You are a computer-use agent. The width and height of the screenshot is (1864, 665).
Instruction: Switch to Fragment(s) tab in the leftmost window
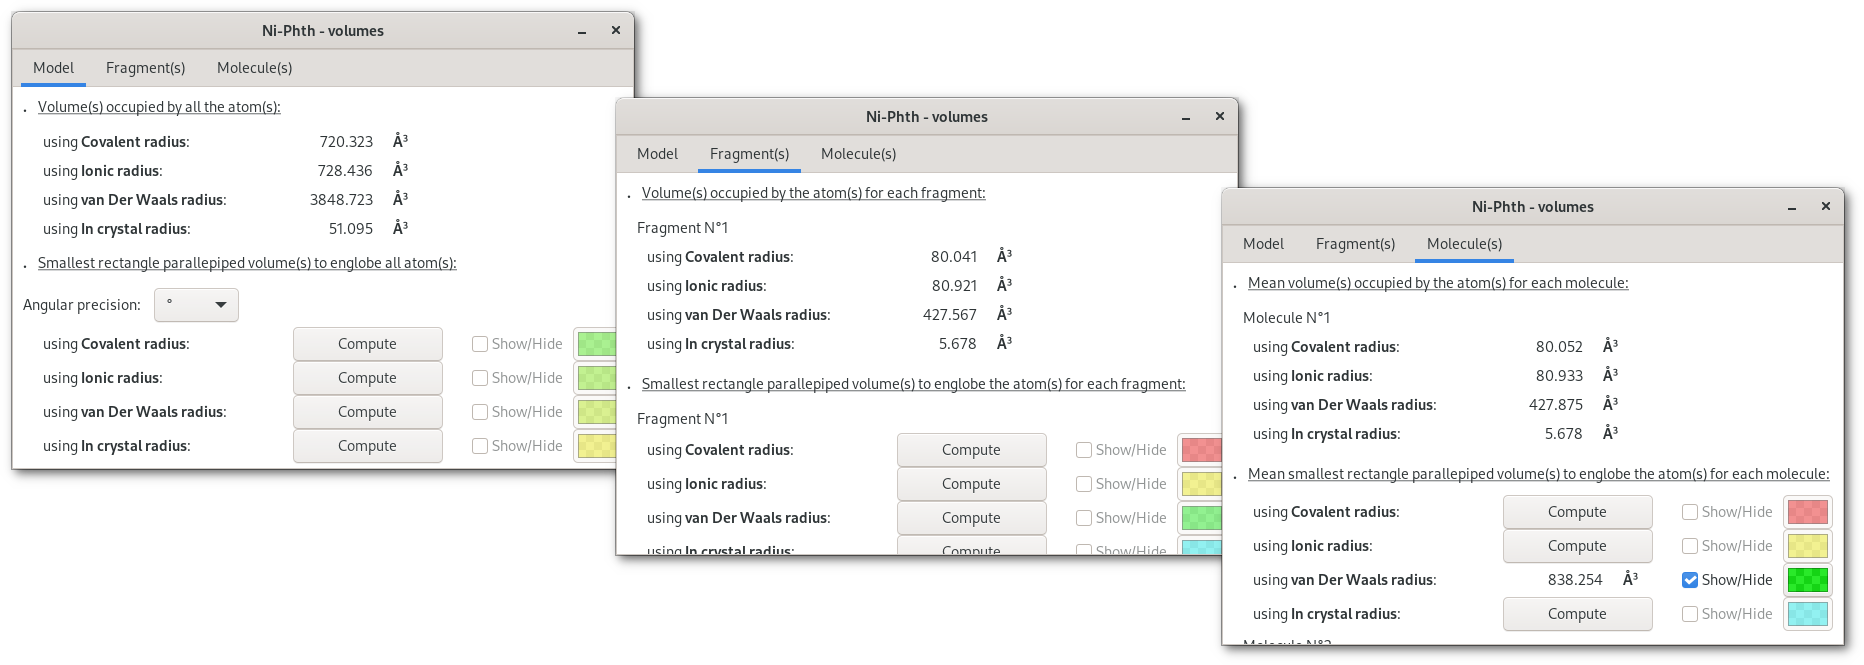[x=145, y=68]
